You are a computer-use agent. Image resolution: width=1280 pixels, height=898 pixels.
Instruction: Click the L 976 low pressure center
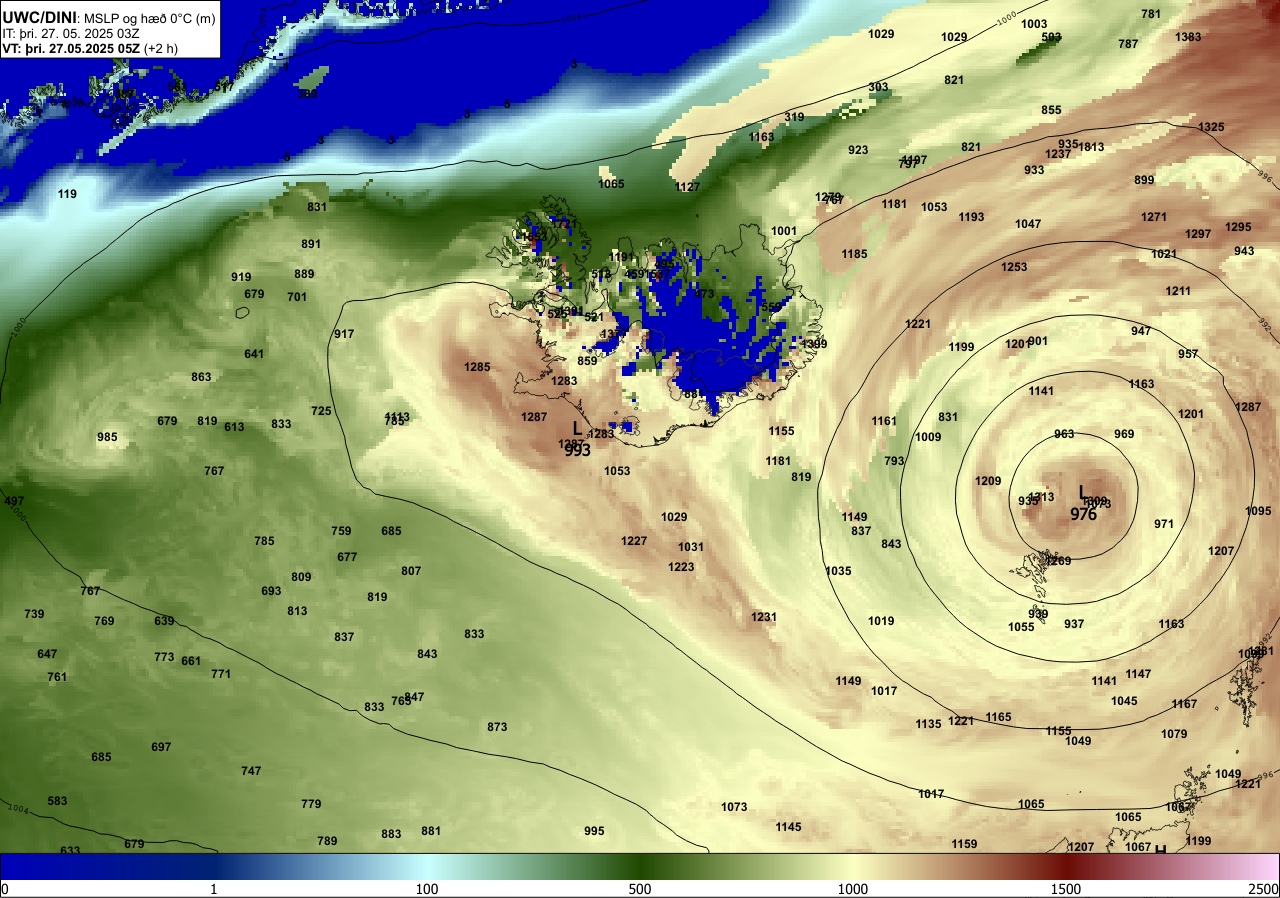1083,503
